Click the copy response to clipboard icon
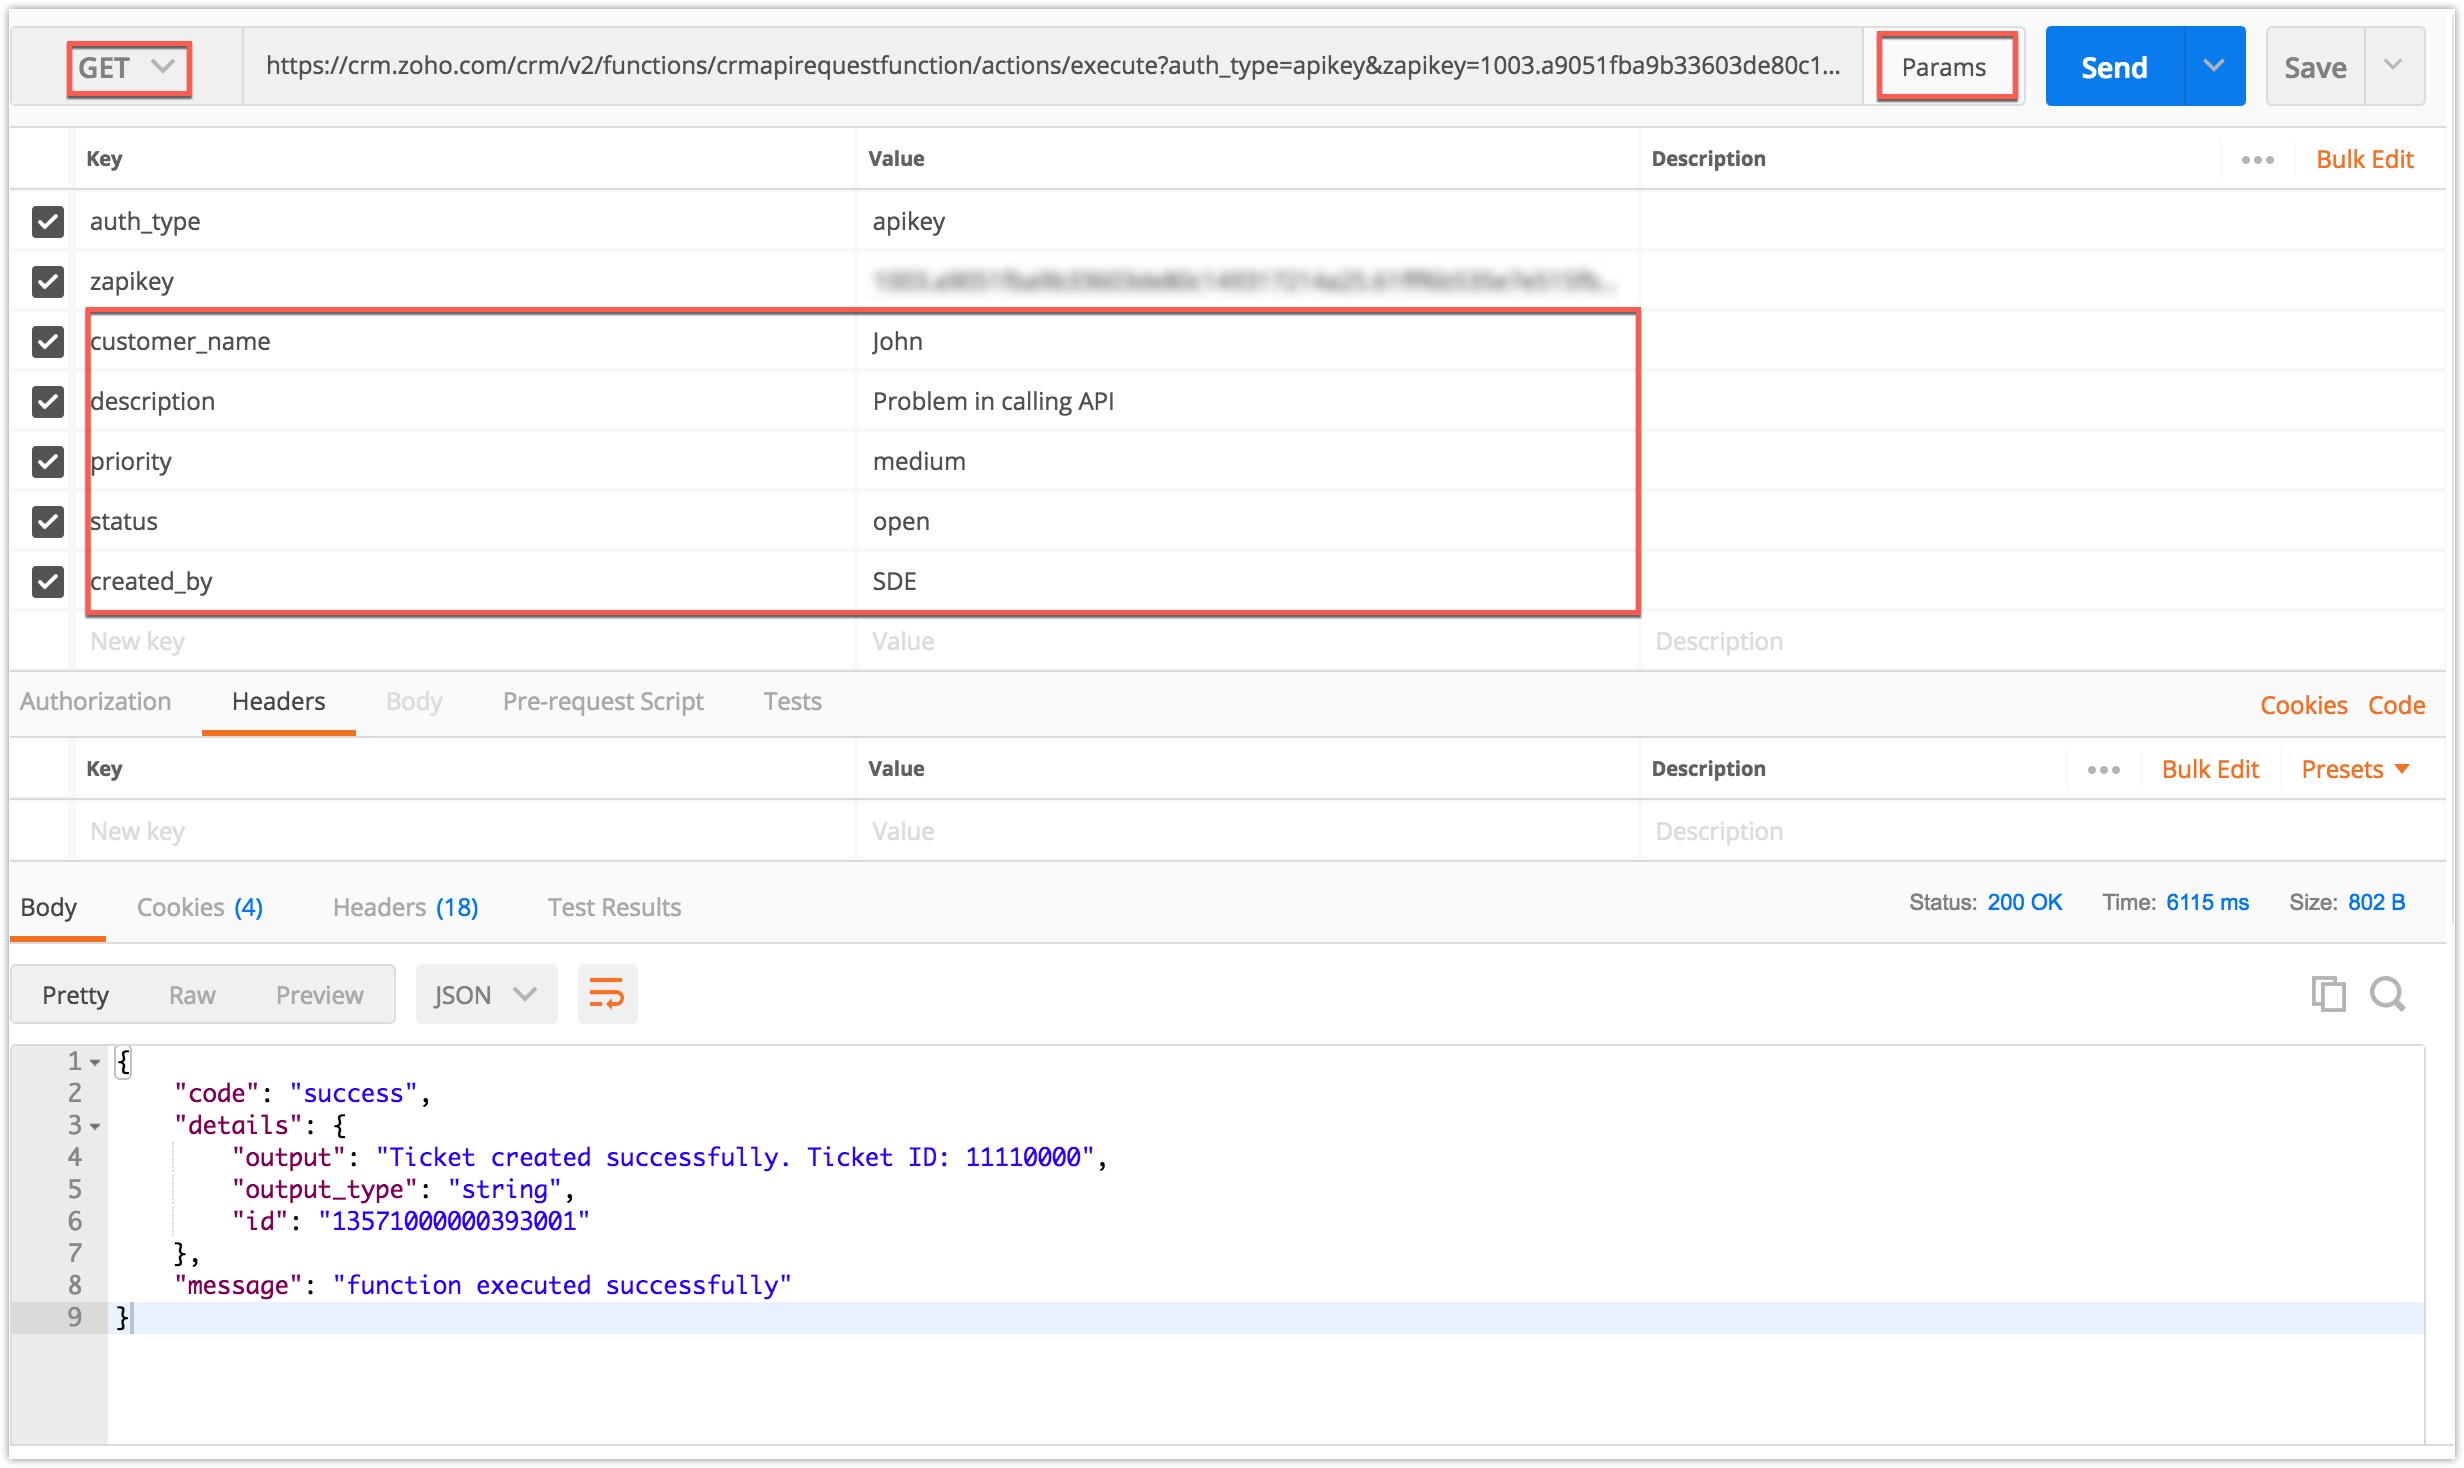Image resolution: width=2464 pixels, height=1468 pixels. (2327, 994)
